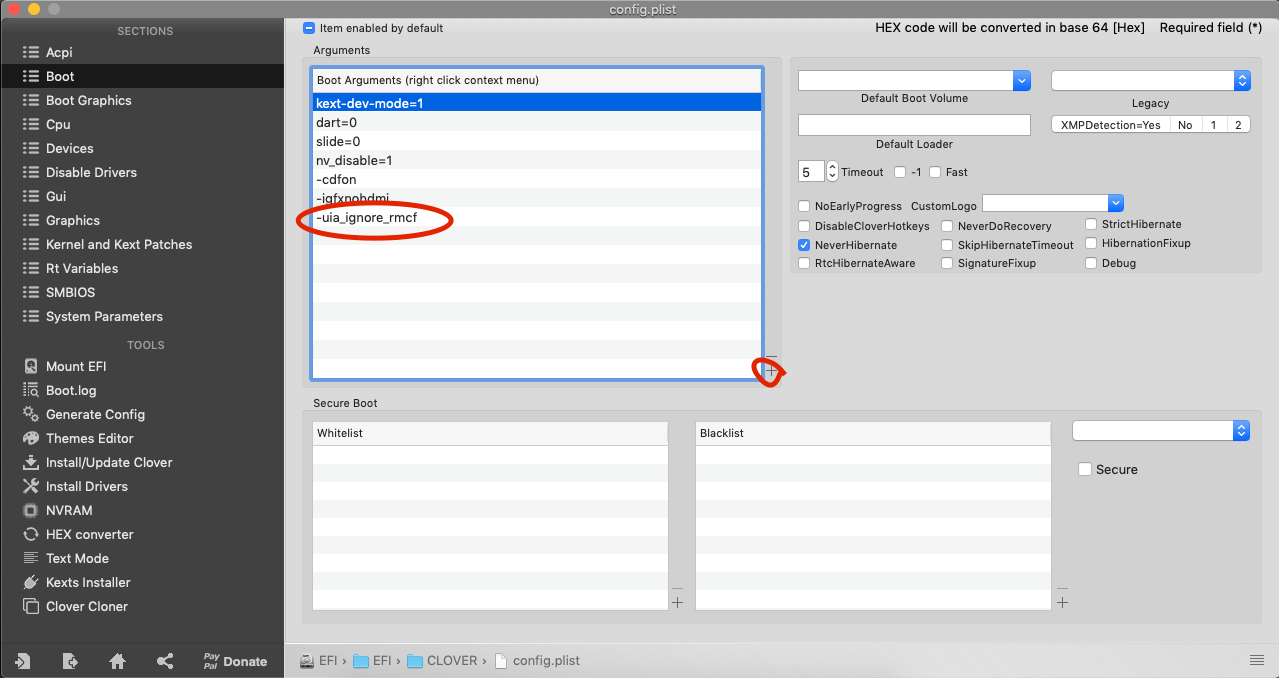Select XMPDetection 1 segment
Image resolution: width=1279 pixels, height=678 pixels.
click(x=1213, y=125)
